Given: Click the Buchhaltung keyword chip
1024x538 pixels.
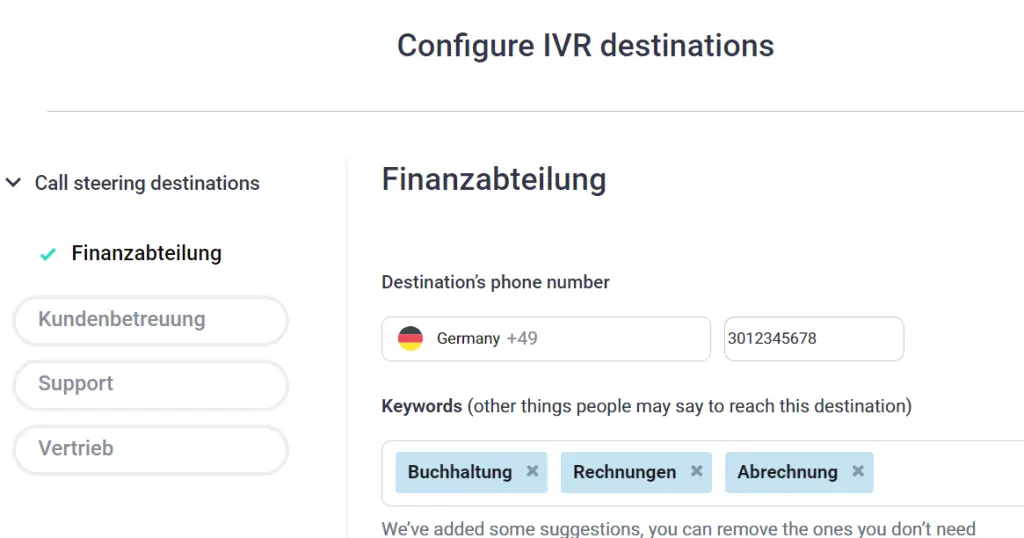Looking at the screenshot, I should [460, 471].
